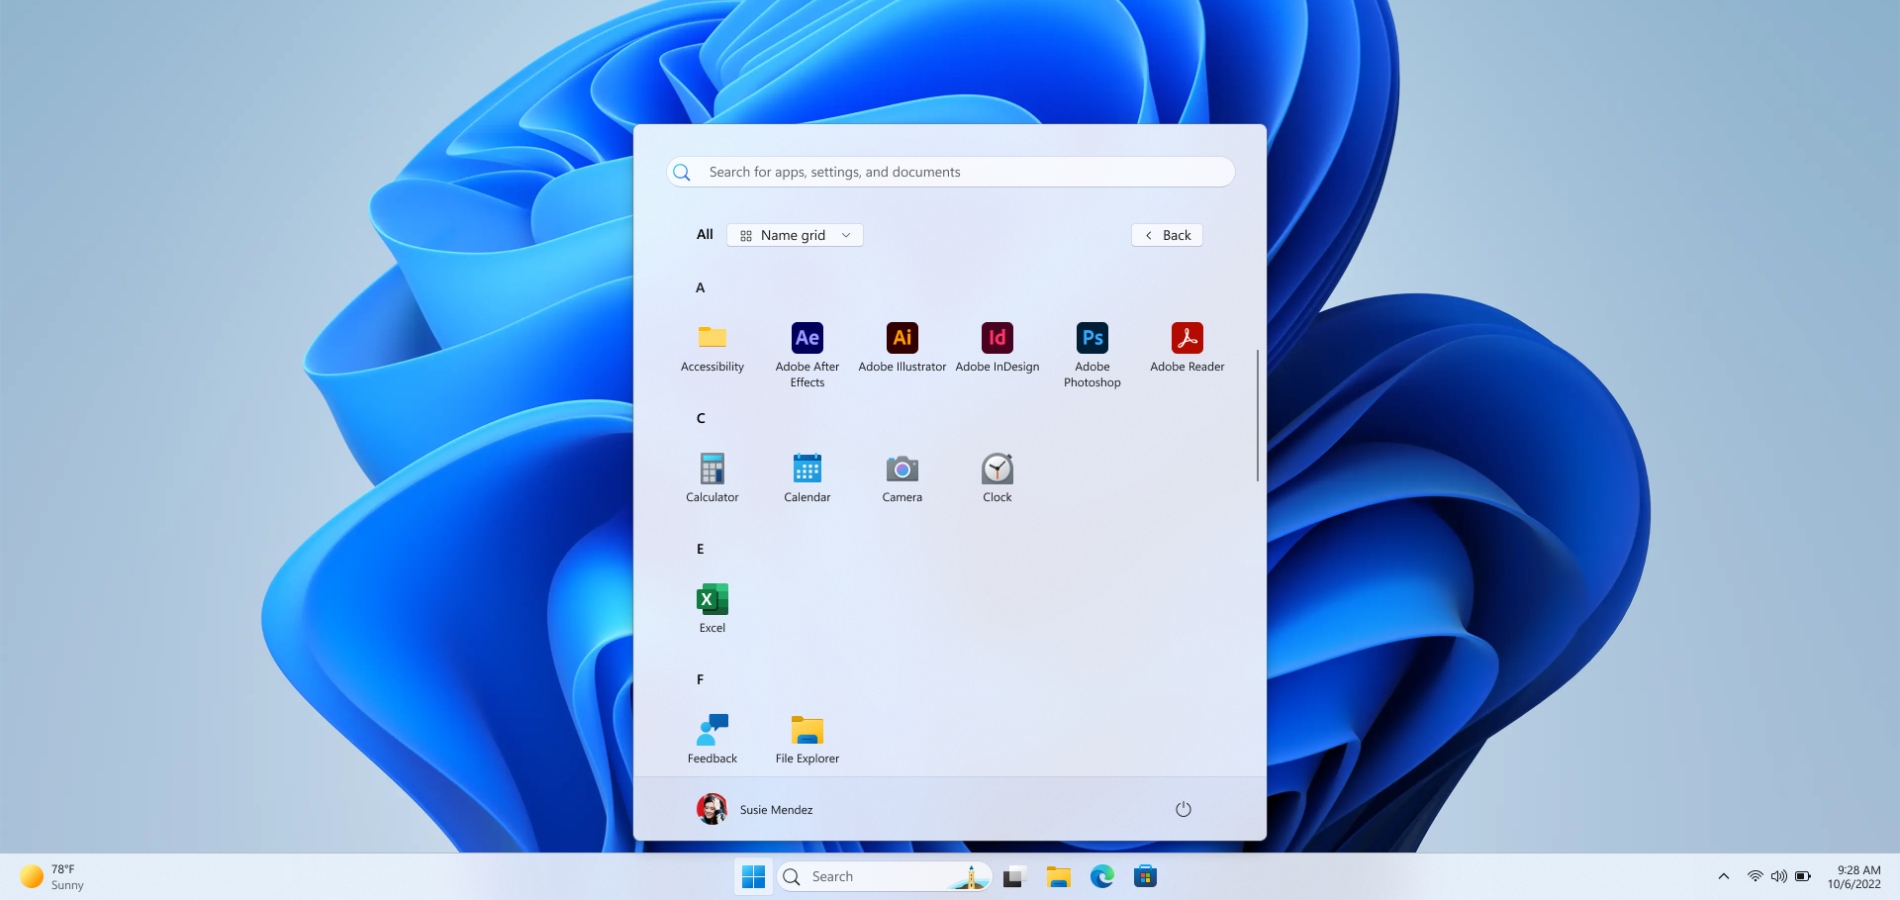The image size is (1900, 900).
Task: Launch the Calendar app
Action: pos(807,478)
